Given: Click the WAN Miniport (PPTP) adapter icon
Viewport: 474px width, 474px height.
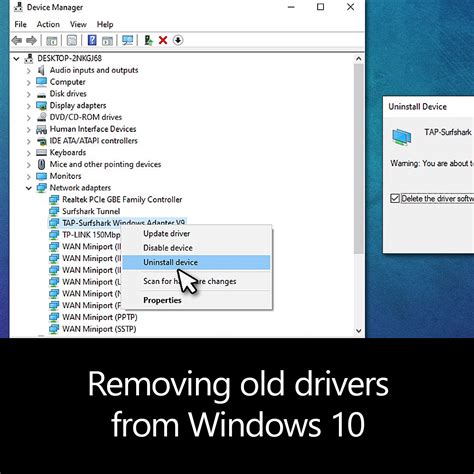Looking at the screenshot, I should click(54, 317).
